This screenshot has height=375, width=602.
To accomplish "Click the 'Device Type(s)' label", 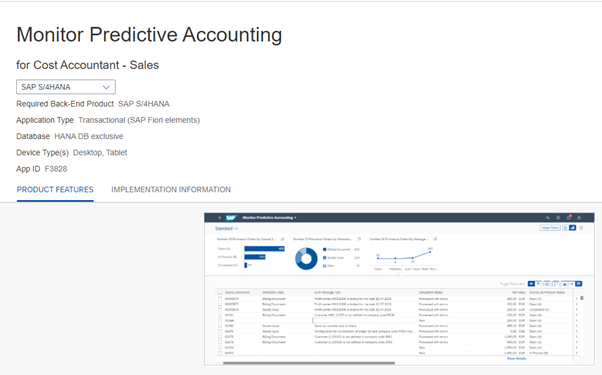I will [x=42, y=153].
